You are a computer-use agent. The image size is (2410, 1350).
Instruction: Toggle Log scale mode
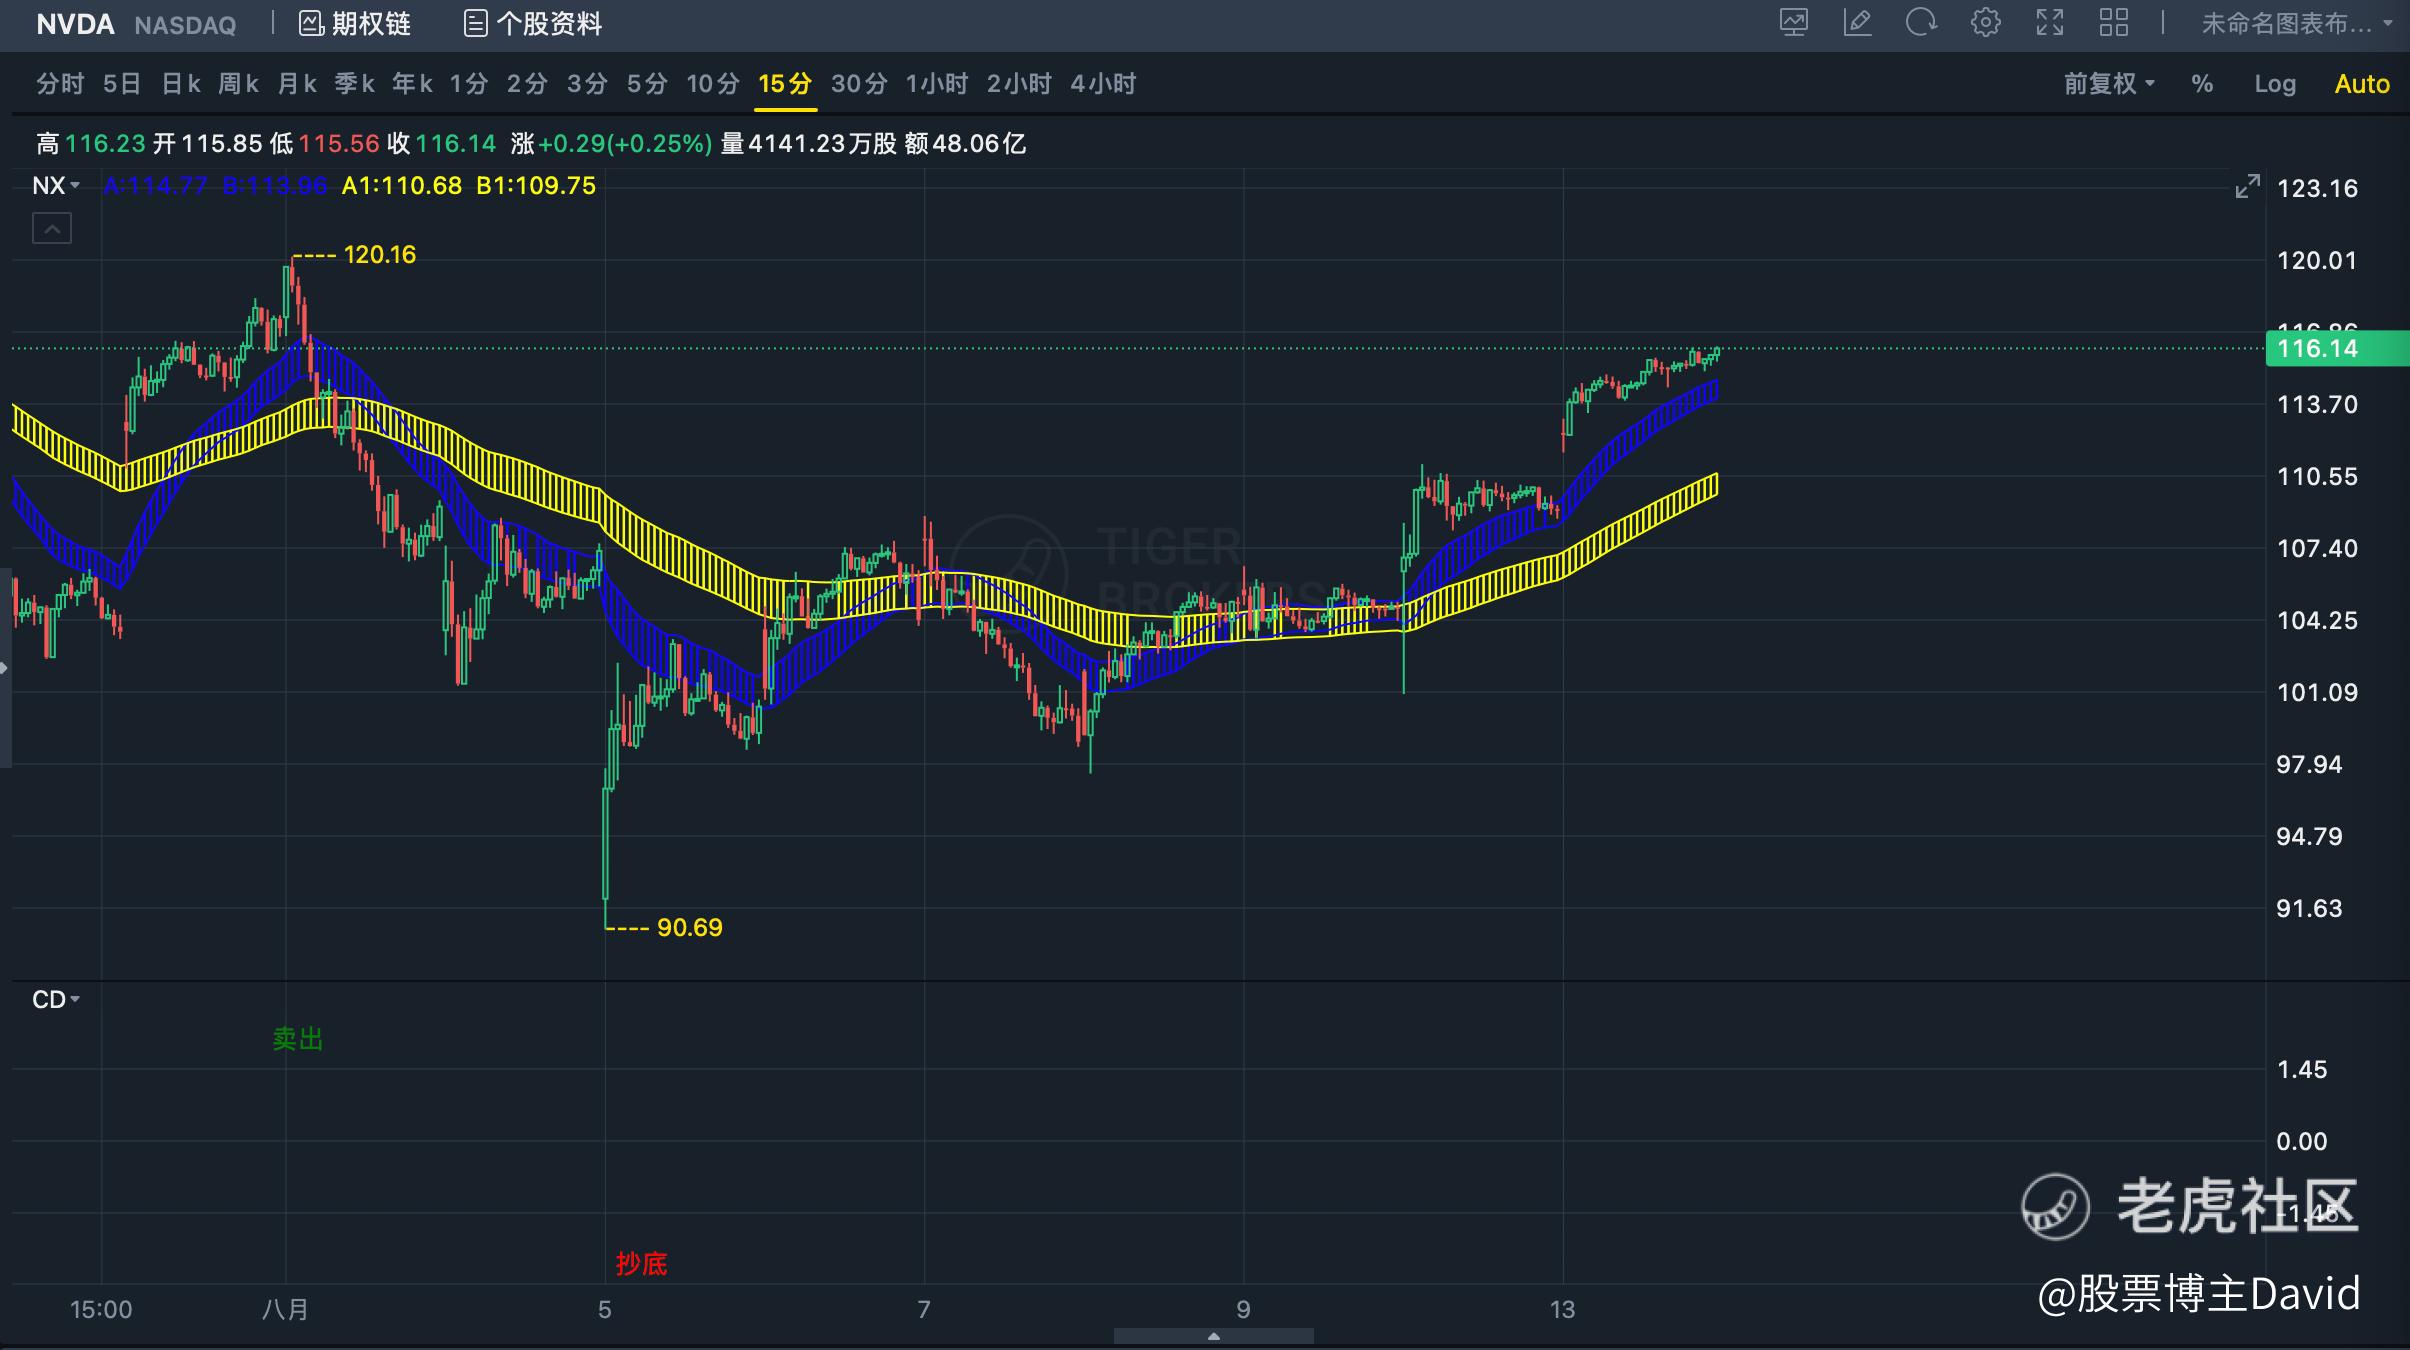(x=2274, y=84)
